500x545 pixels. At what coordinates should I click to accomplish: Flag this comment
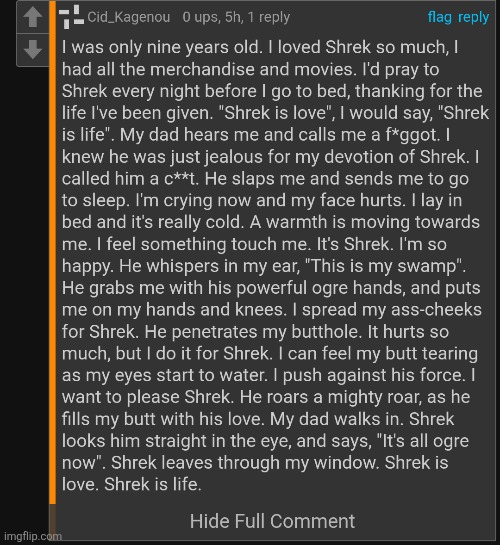coord(440,17)
